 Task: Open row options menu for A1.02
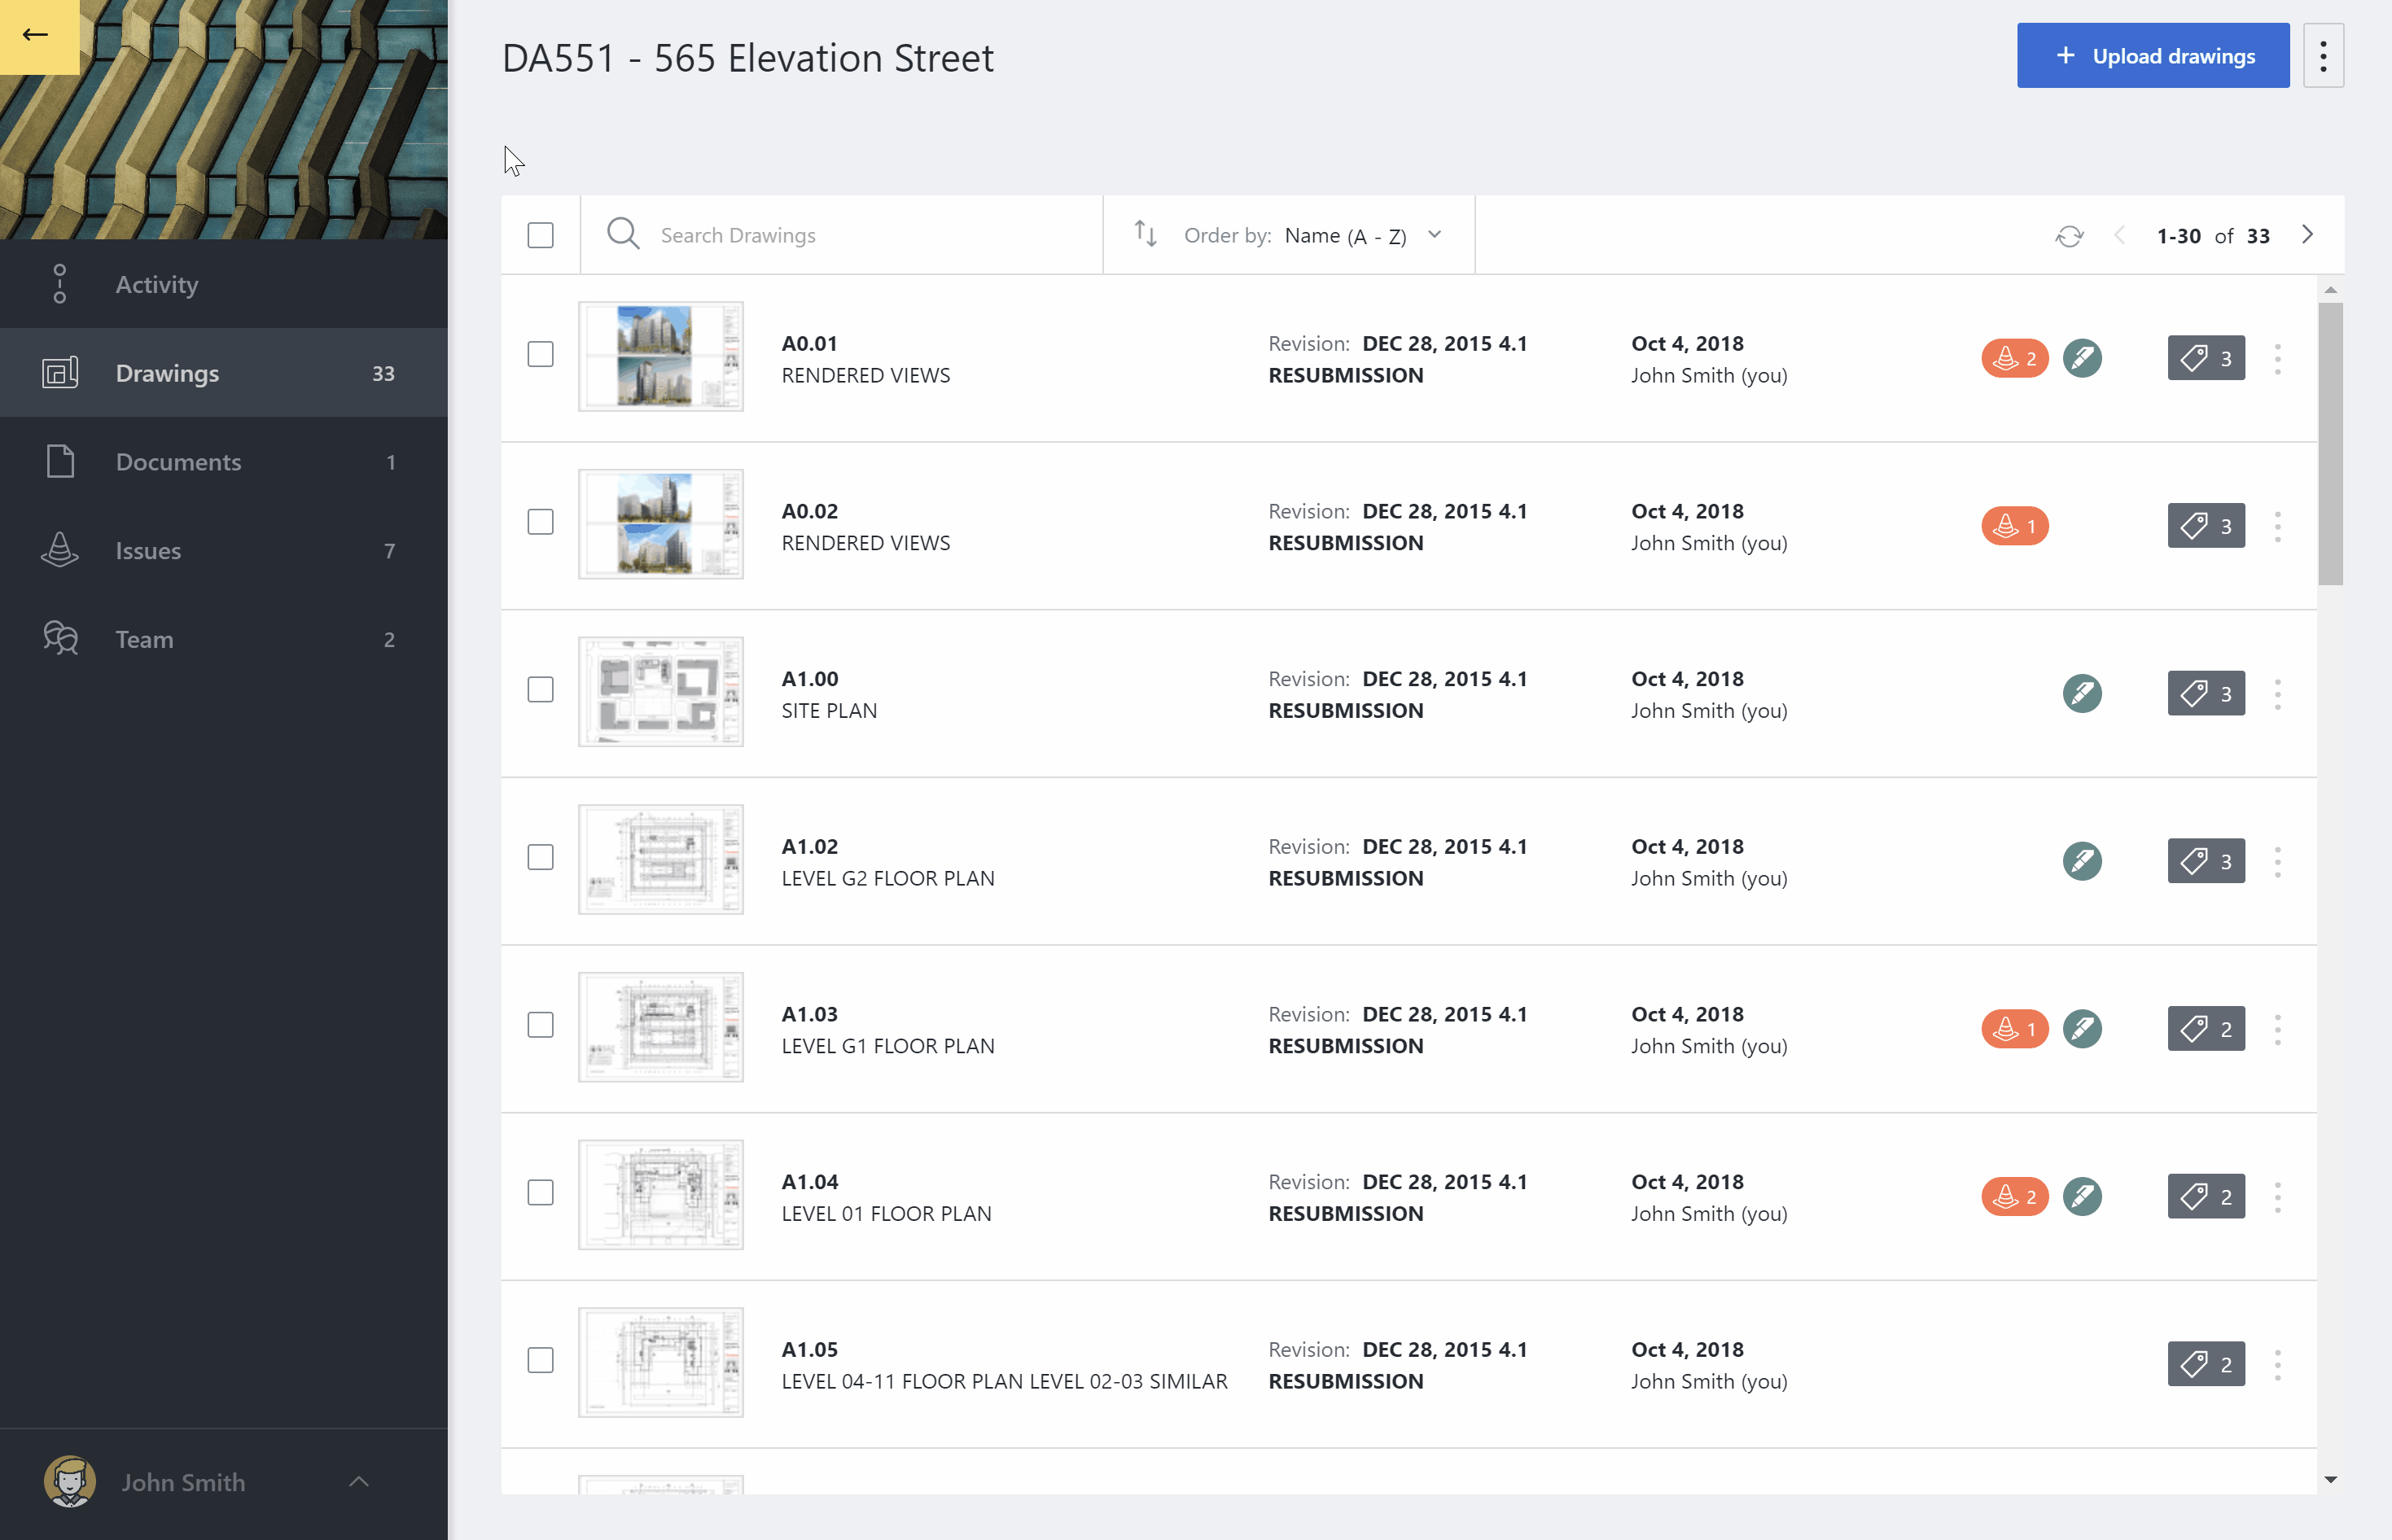click(x=2278, y=862)
